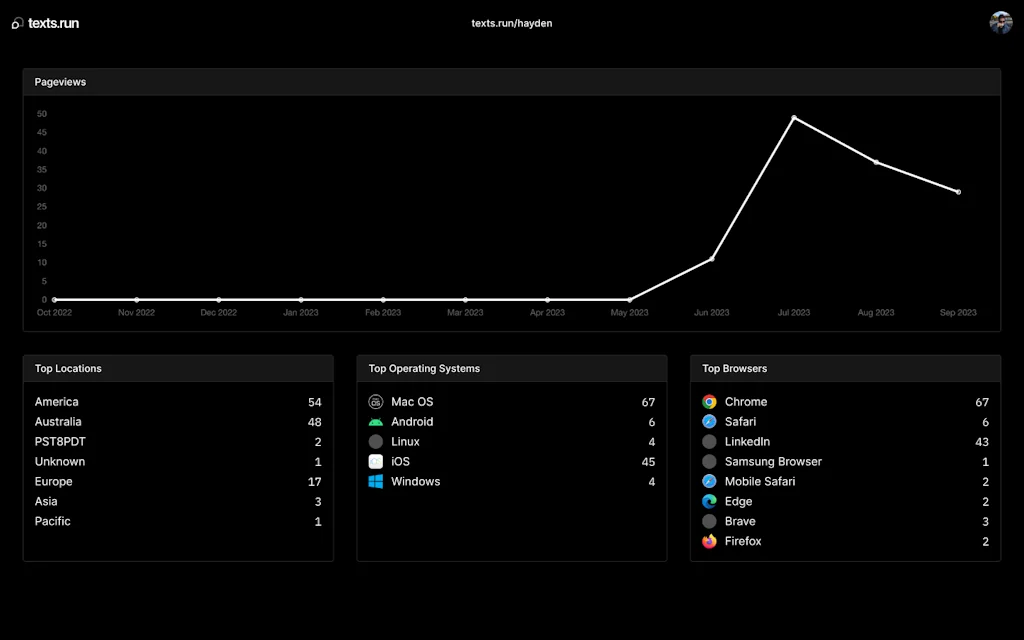Click the iOS icon
This screenshot has height=640, width=1024.
point(376,462)
